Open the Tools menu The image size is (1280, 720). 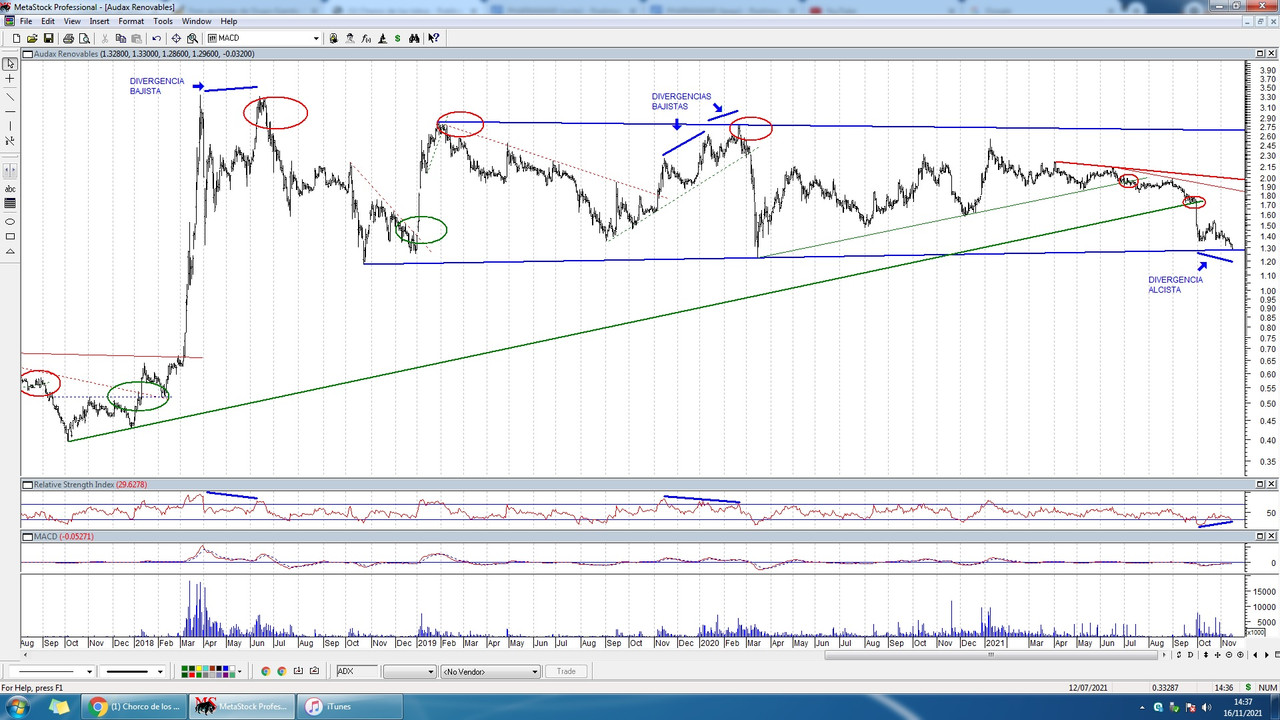(163, 20)
